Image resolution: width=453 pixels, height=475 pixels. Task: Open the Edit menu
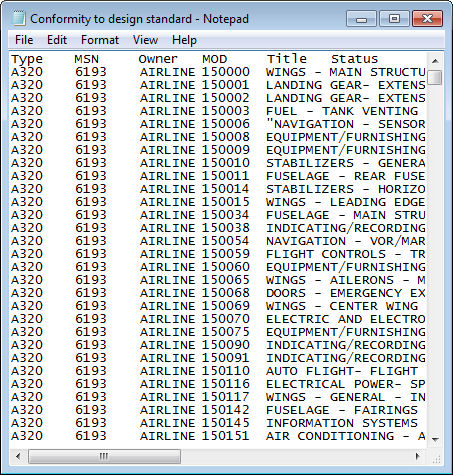tap(57, 40)
